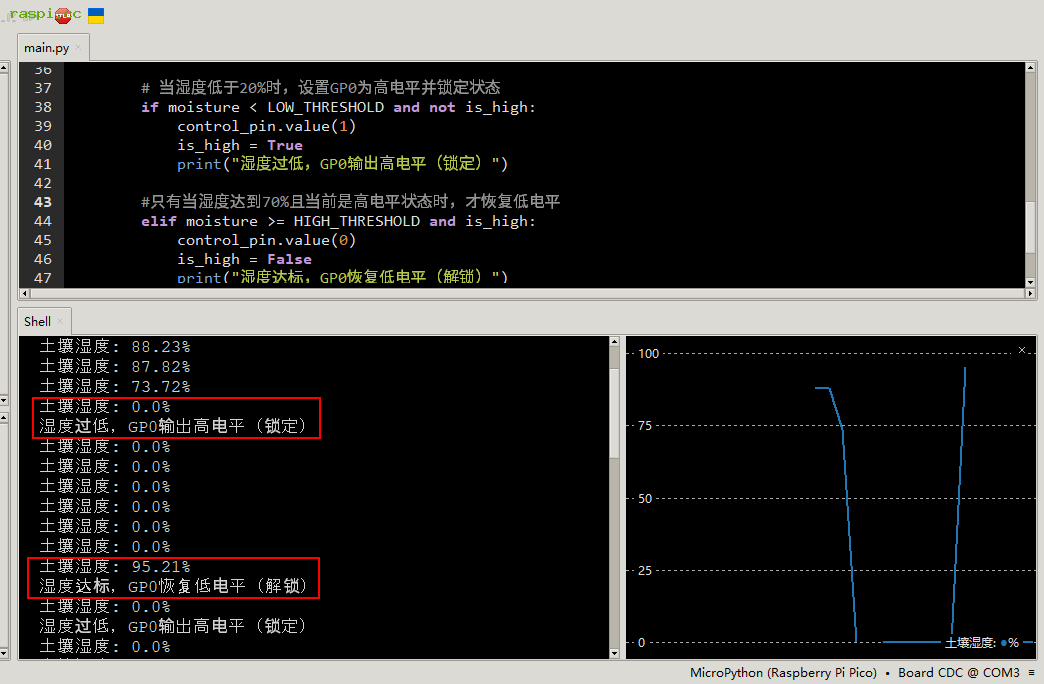Select the Shell tab
1044x684 pixels.
click(x=37, y=321)
